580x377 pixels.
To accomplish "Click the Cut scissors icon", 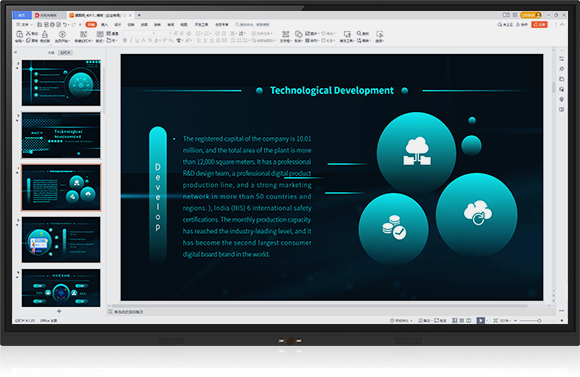I will [28, 33].
